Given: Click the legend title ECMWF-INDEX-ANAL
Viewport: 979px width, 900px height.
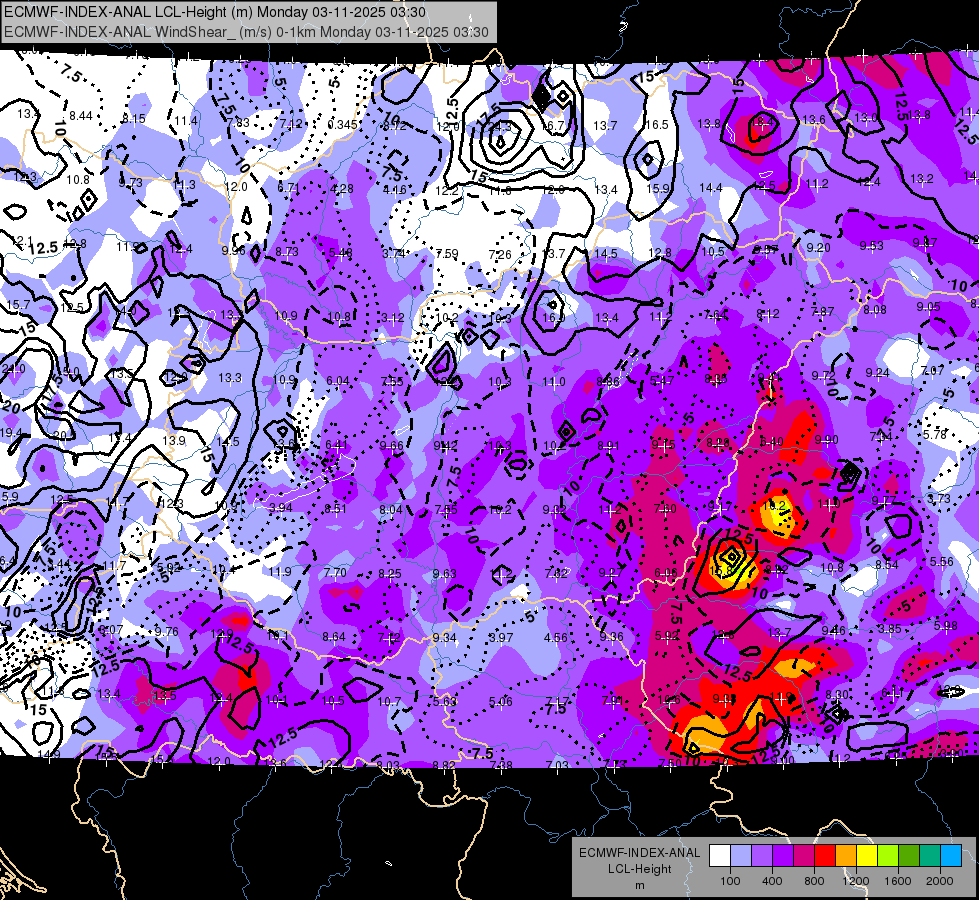Looking at the screenshot, I should point(639,853).
